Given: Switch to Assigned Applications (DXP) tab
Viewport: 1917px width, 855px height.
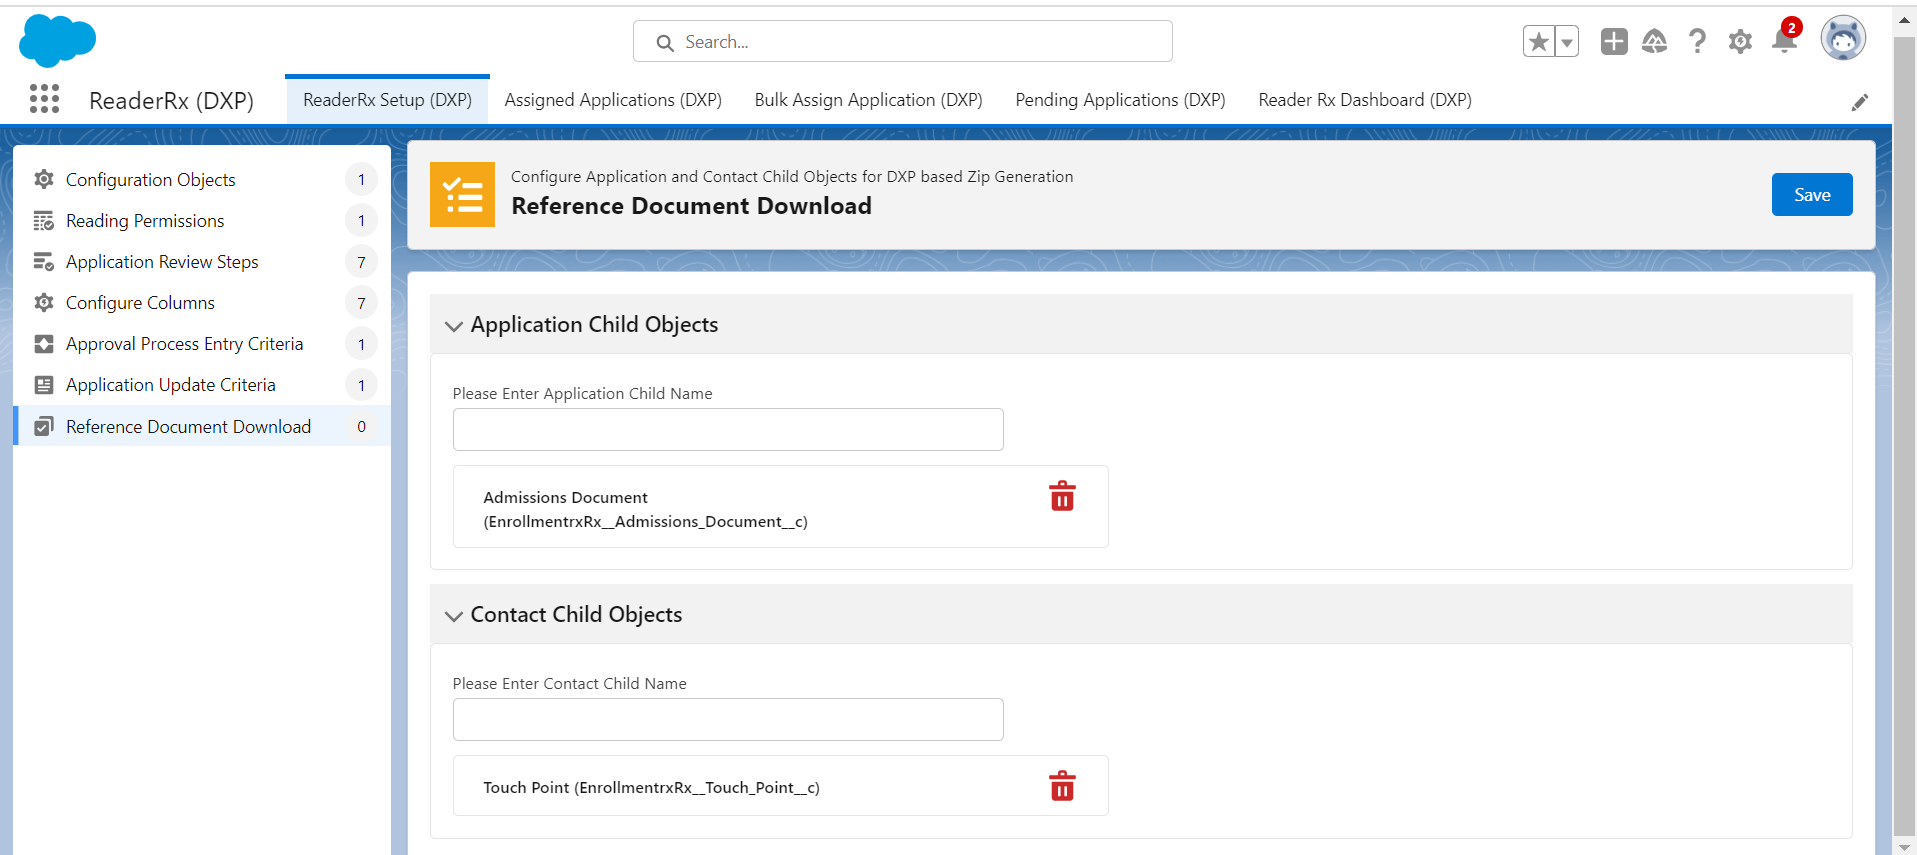Looking at the screenshot, I should point(613,100).
